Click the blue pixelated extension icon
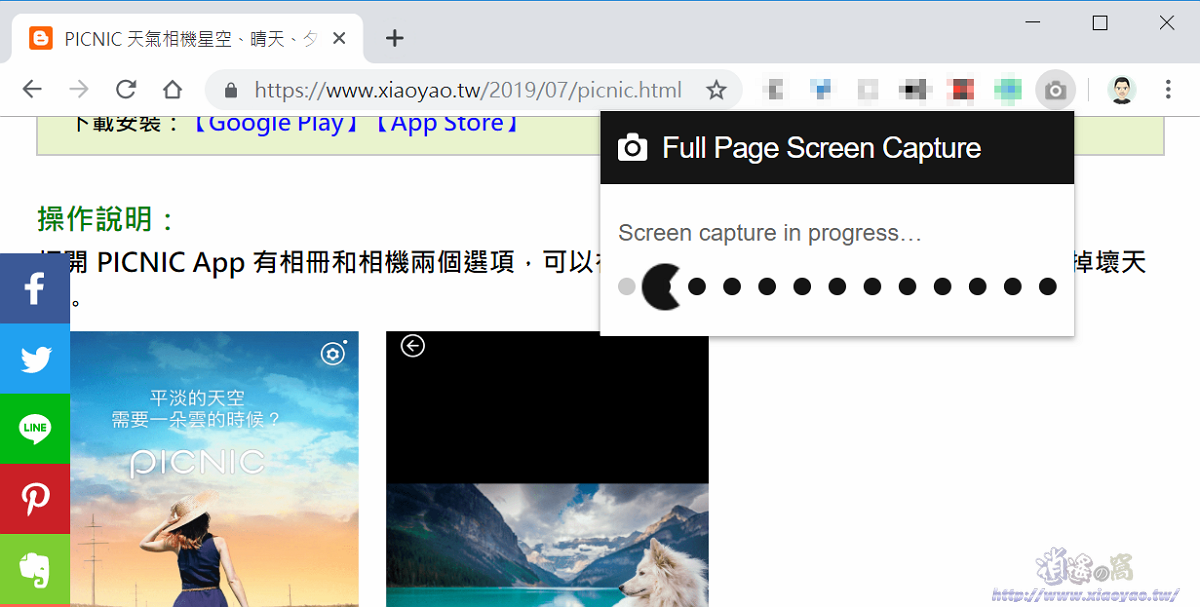 [821, 91]
